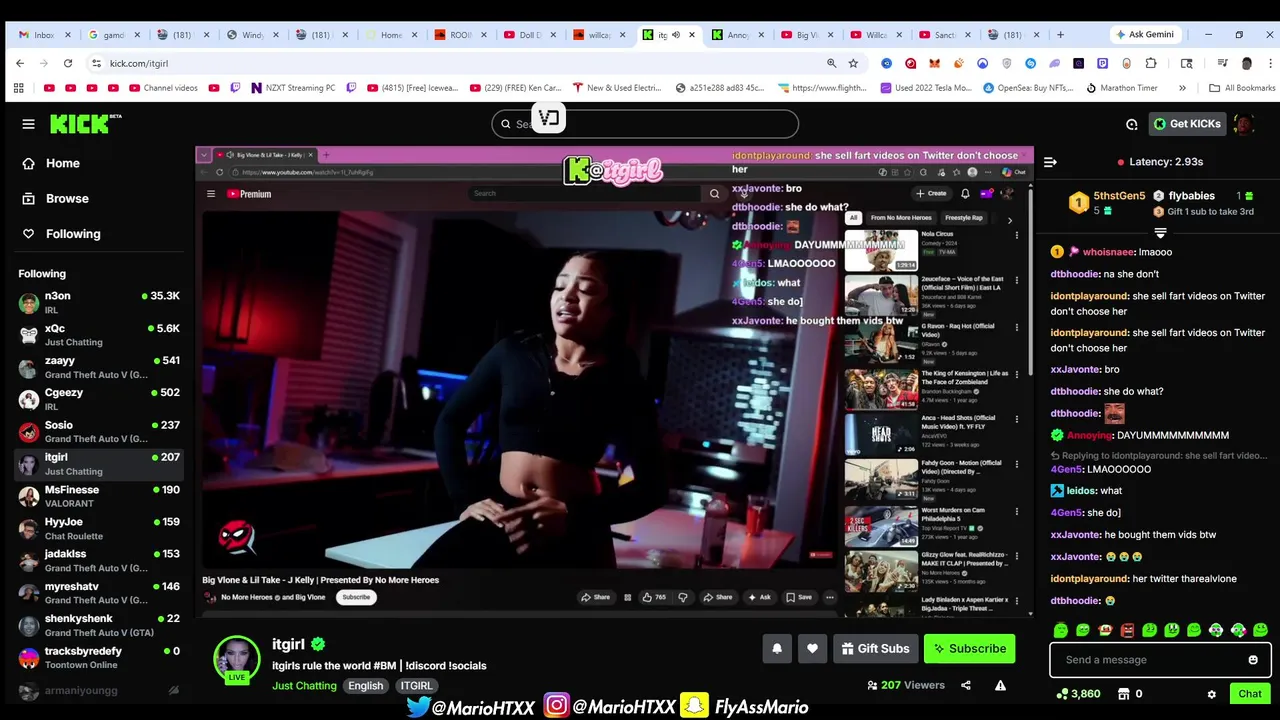Click the MetaMask fox extension icon
The image size is (1280, 720).
(934, 63)
